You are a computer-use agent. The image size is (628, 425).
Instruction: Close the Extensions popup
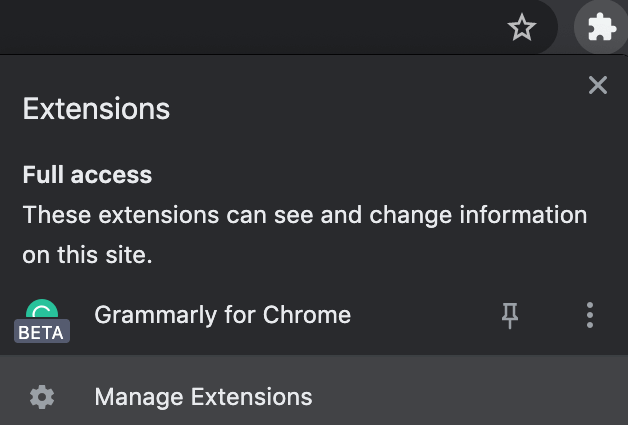click(x=598, y=86)
